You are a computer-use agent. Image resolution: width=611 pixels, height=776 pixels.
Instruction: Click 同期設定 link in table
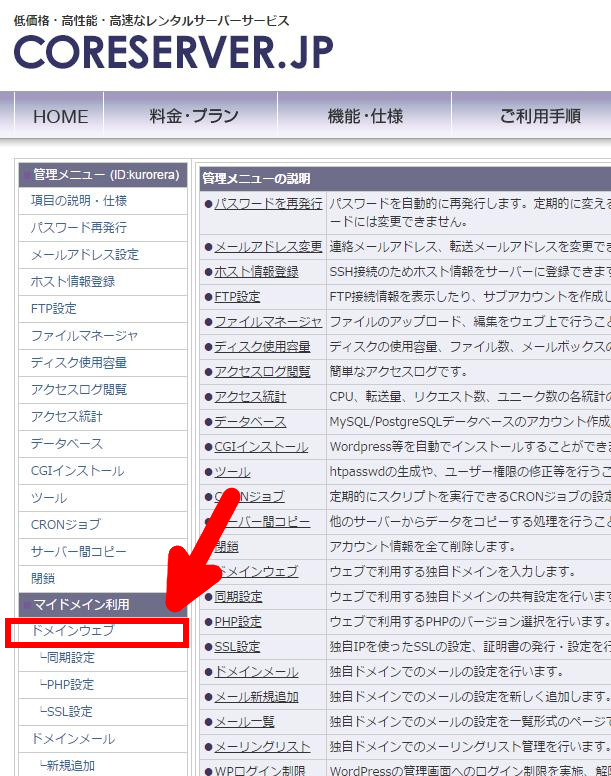point(238,597)
